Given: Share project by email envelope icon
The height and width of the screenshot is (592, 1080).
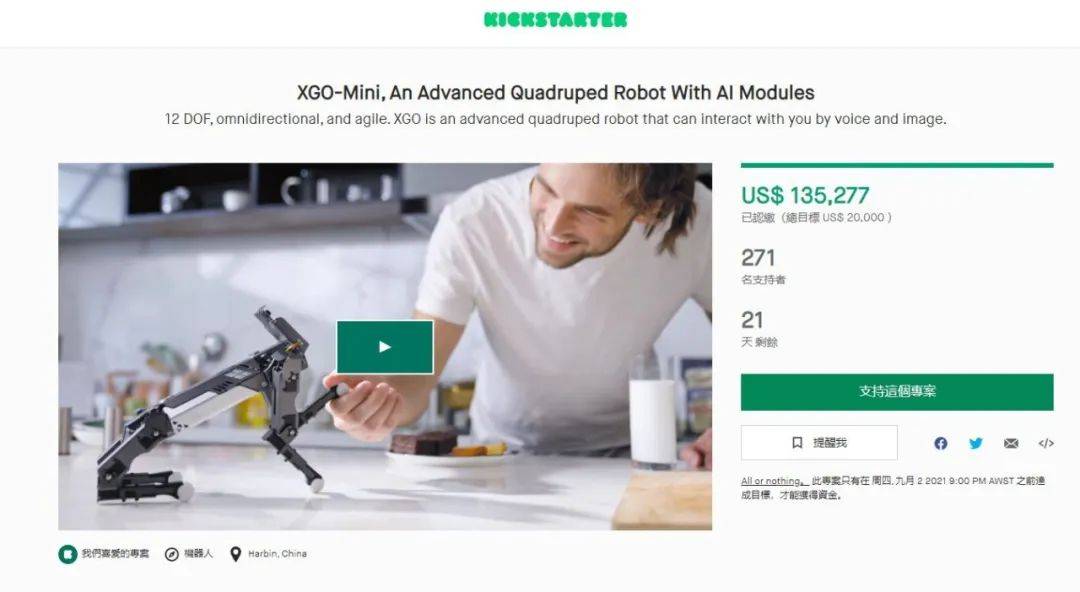Looking at the screenshot, I should click(x=1010, y=443).
